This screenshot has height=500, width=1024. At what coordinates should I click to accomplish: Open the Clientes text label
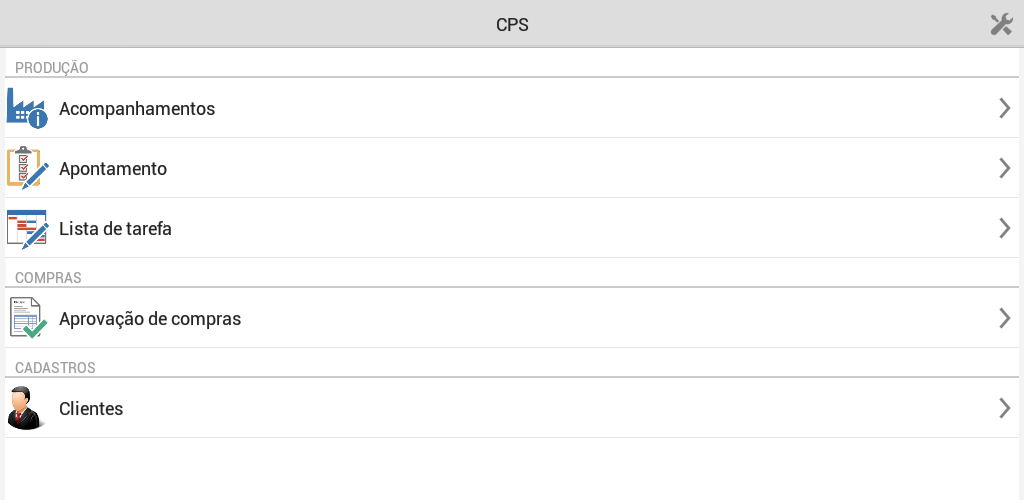tap(91, 409)
